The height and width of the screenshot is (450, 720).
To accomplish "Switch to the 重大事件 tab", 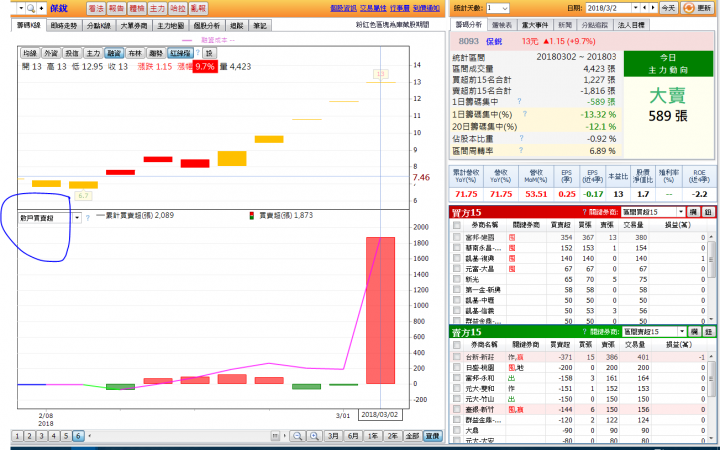I will pyautogui.click(x=535, y=25).
